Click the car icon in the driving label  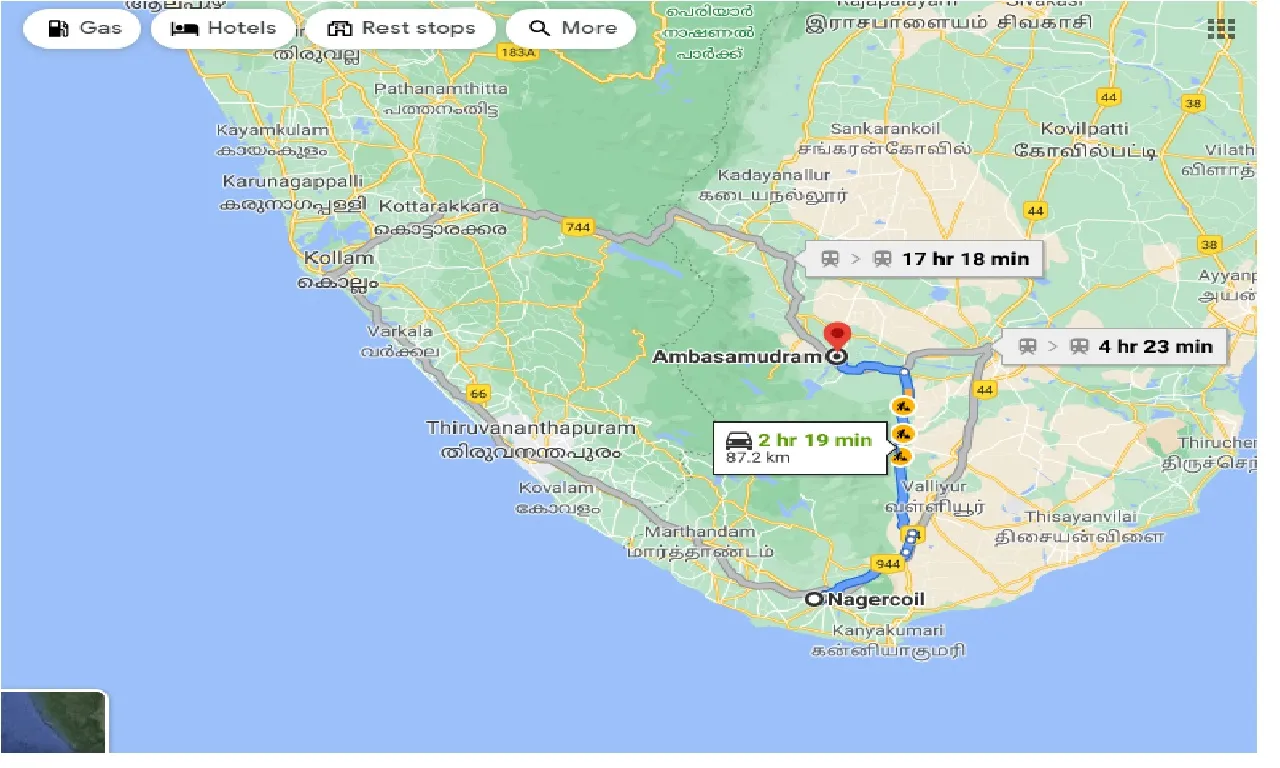738,440
